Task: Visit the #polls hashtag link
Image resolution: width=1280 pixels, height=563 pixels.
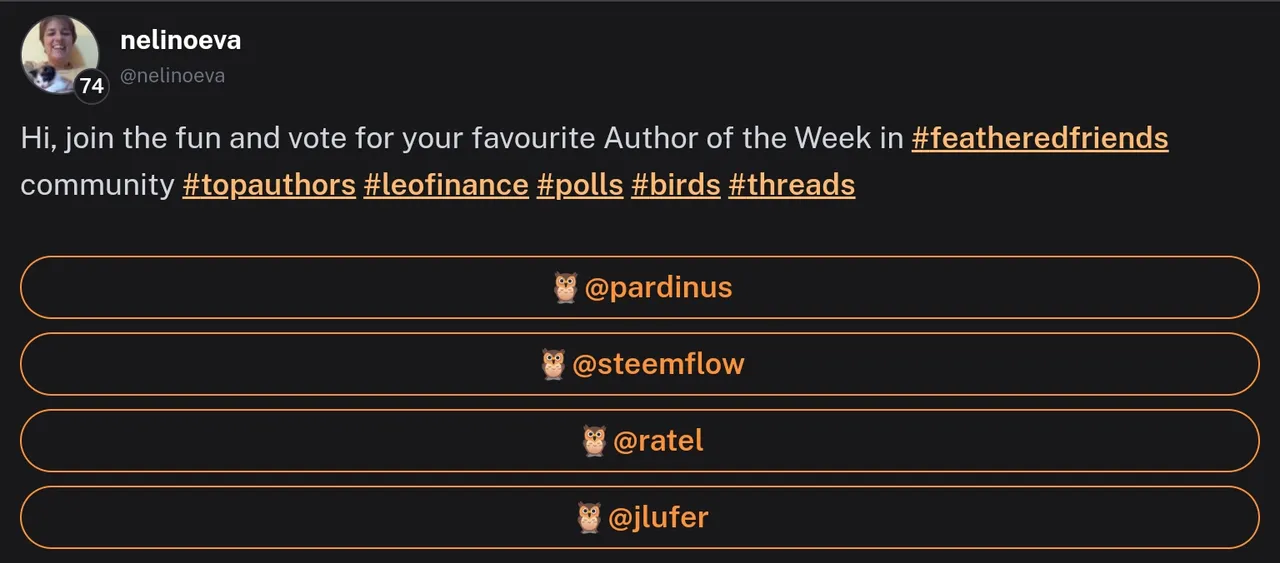Action: point(580,185)
